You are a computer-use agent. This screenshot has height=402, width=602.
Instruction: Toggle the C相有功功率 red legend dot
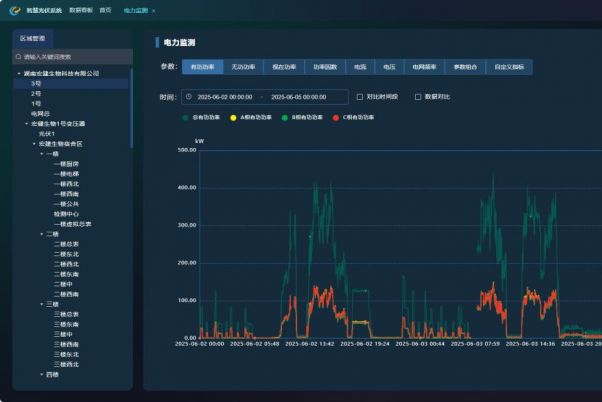tap(335, 117)
